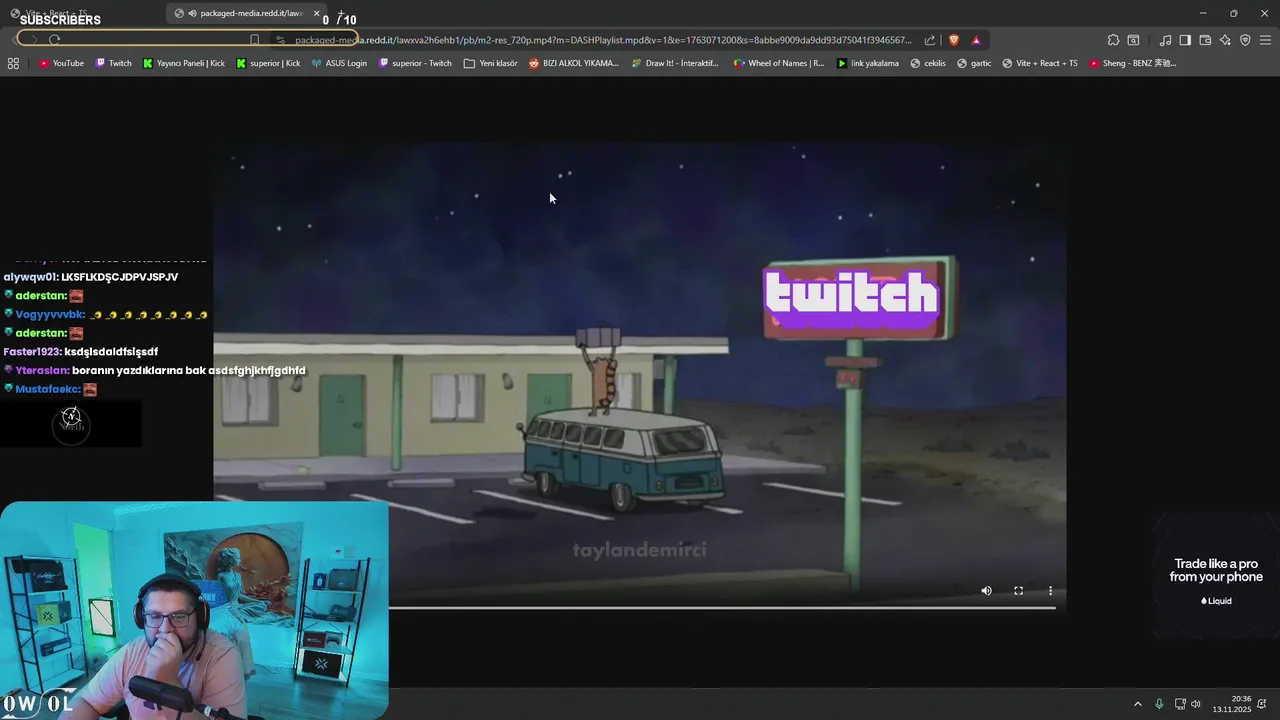Click the Mustafaekc chat username
The width and height of the screenshot is (1280, 720).
[47, 389]
